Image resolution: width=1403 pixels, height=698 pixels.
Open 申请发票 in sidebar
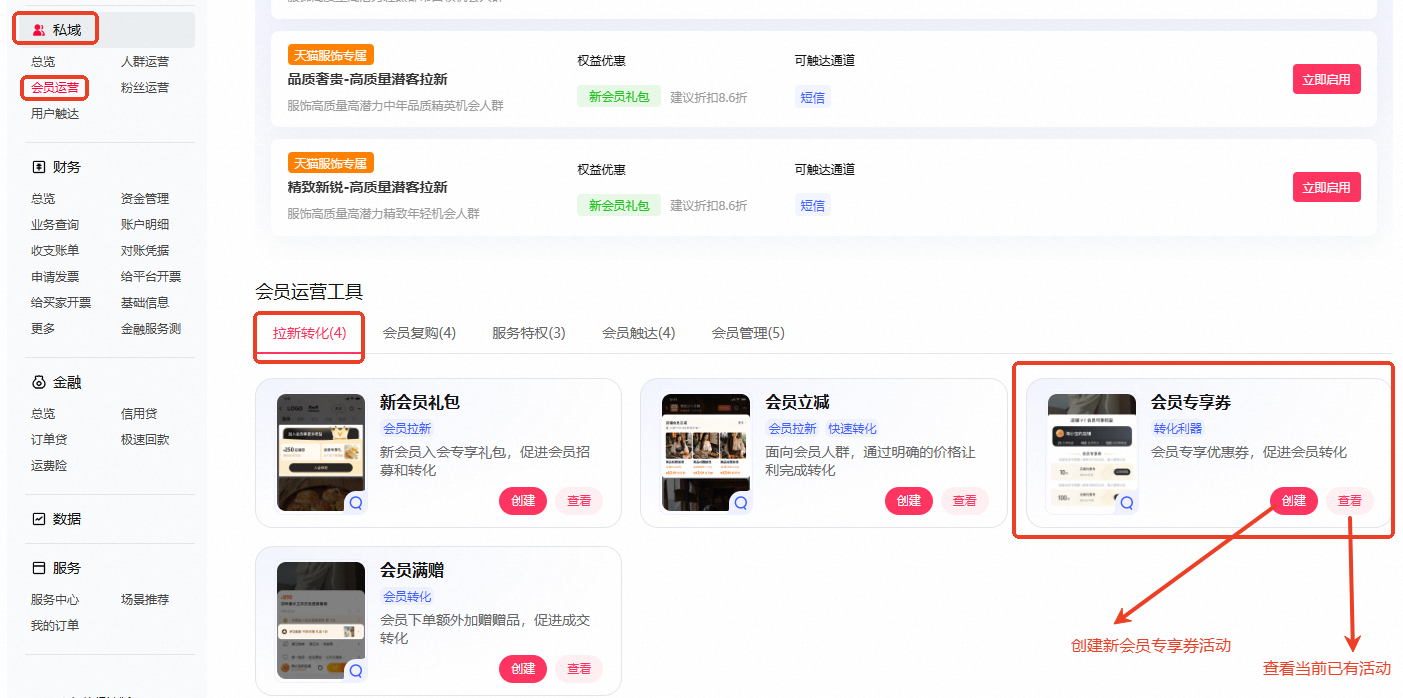pos(55,277)
